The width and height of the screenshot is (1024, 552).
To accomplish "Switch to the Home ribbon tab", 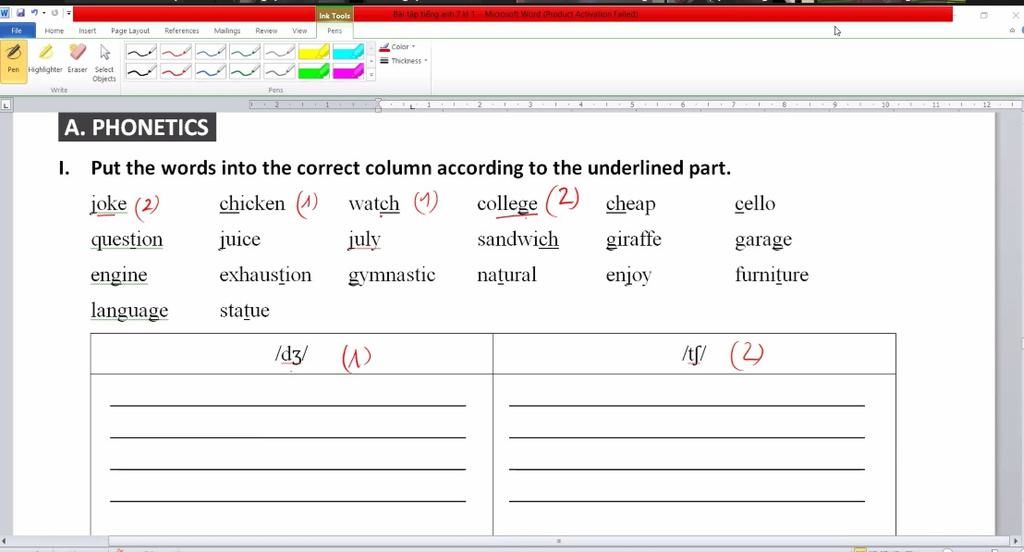I will [x=54, y=31].
